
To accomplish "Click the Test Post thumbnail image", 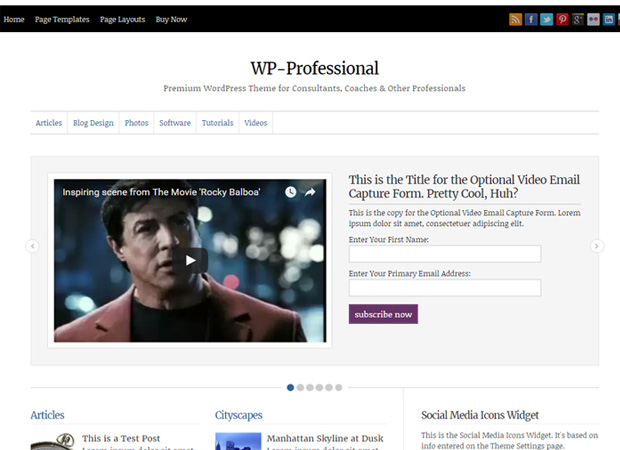I will click(53, 441).
